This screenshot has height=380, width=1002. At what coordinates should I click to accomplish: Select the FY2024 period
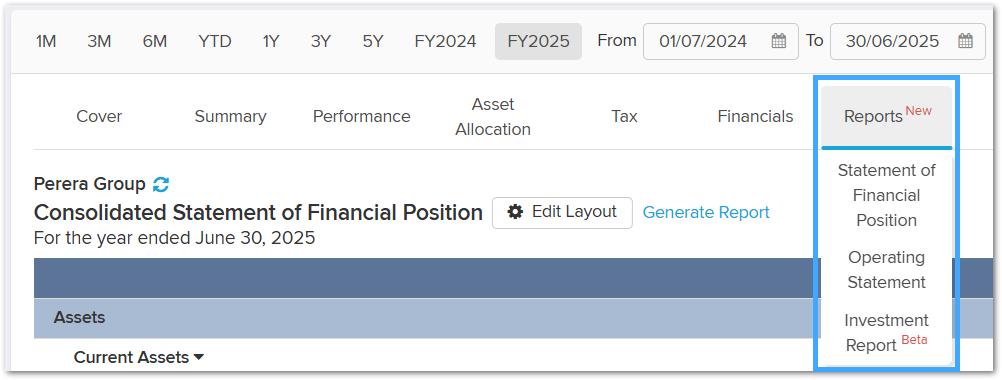pos(445,42)
